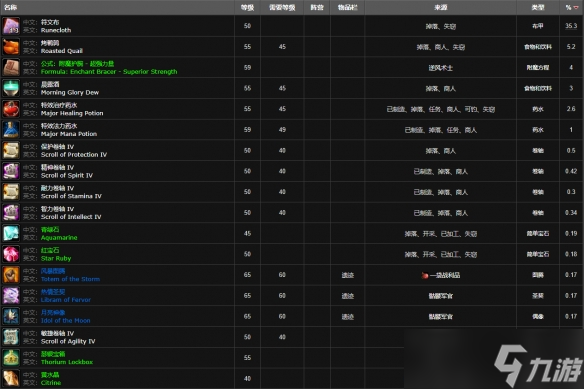Sort by the 来源 source column header

[x=441, y=7]
